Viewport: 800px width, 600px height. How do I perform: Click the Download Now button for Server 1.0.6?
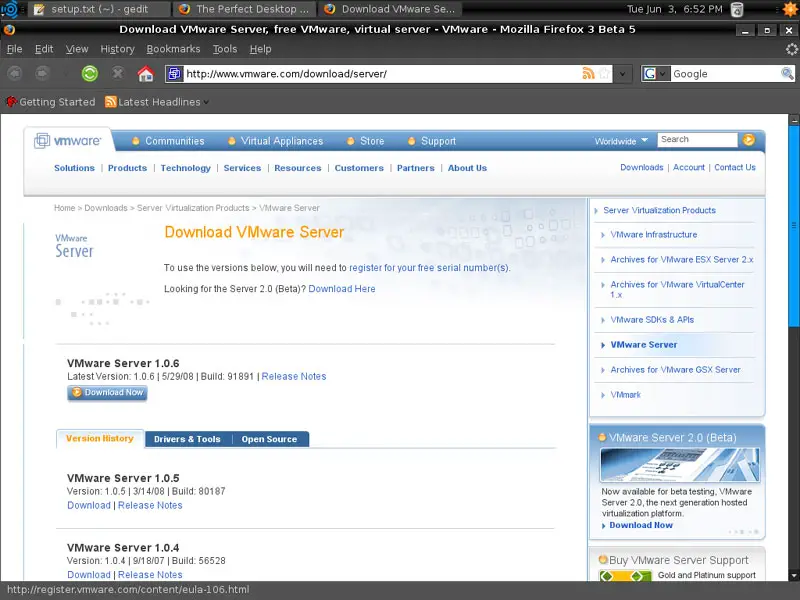point(107,393)
